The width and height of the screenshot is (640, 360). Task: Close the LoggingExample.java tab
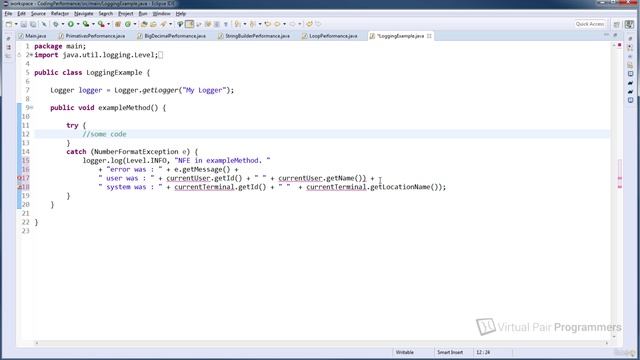point(429,36)
